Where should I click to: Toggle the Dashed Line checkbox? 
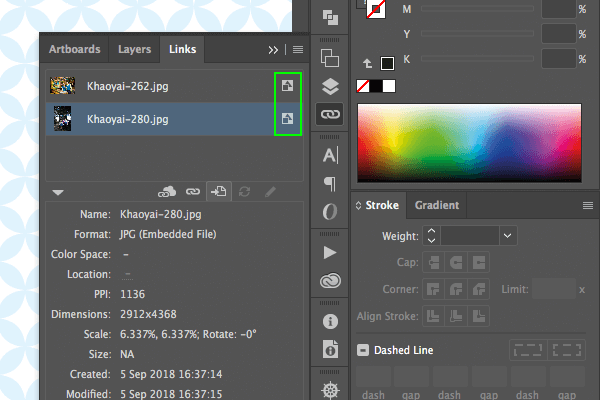click(363, 350)
